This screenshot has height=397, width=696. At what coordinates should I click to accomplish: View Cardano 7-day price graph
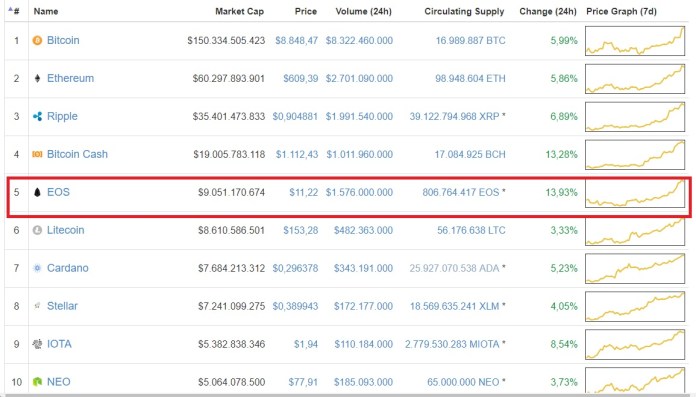coord(635,269)
